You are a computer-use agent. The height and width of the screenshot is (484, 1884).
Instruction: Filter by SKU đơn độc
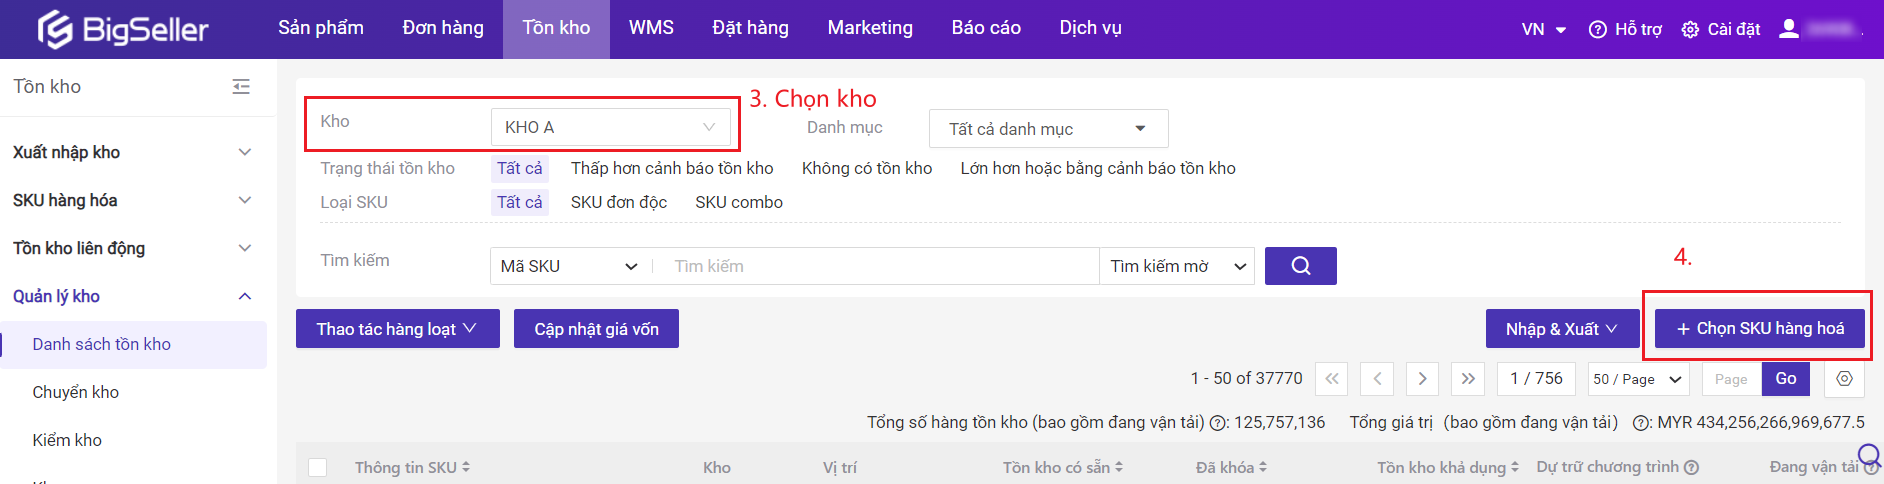pyautogui.click(x=619, y=202)
